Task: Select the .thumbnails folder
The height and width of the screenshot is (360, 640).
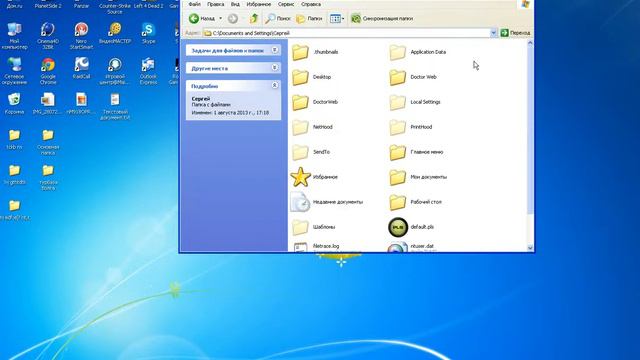Action: [x=315, y=52]
